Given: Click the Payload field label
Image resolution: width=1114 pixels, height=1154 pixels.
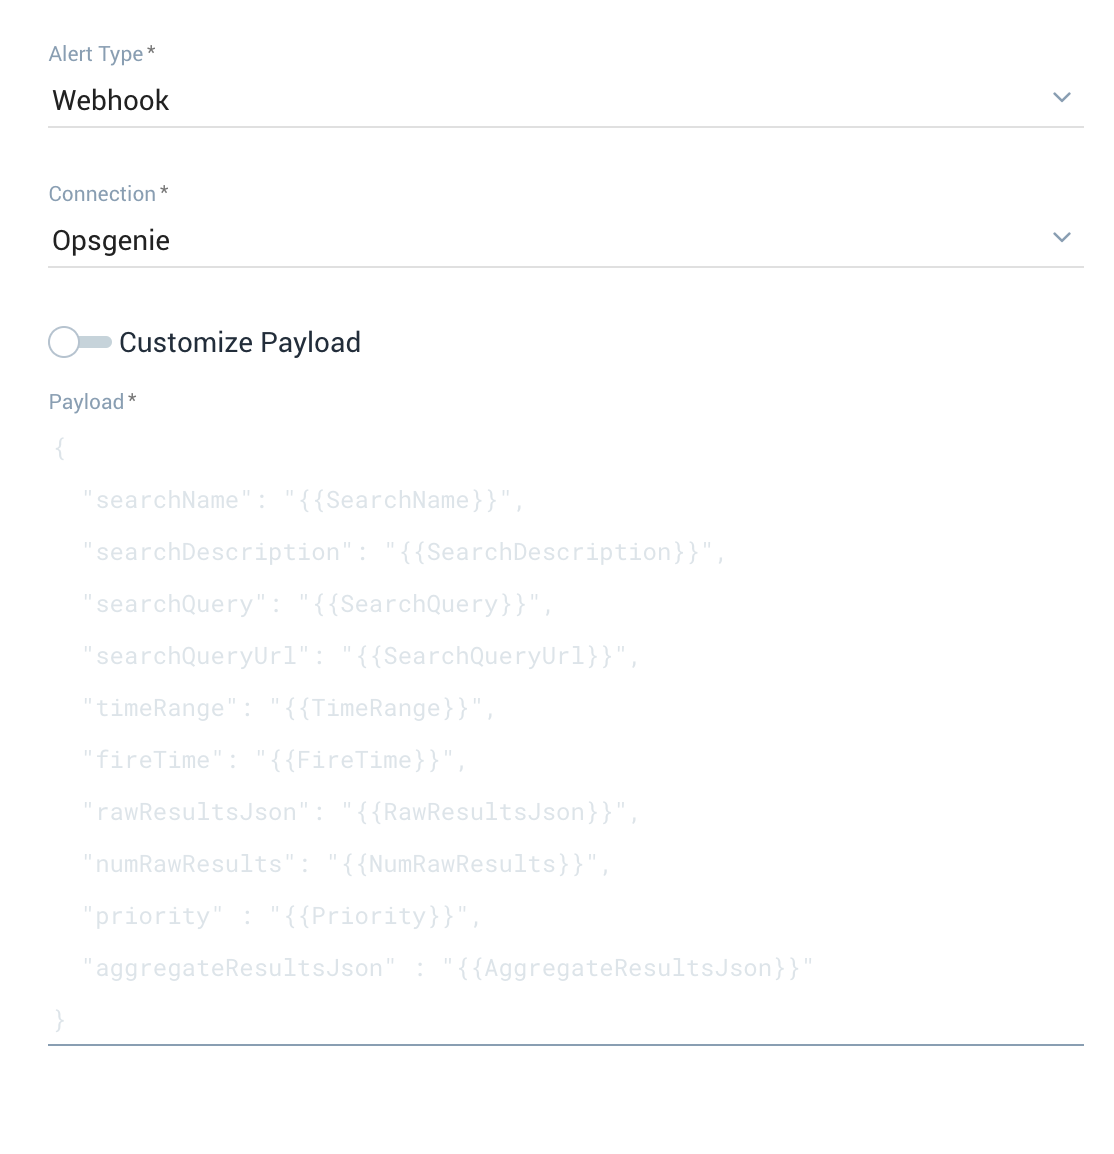Looking at the screenshot, I should click(85, 401).
